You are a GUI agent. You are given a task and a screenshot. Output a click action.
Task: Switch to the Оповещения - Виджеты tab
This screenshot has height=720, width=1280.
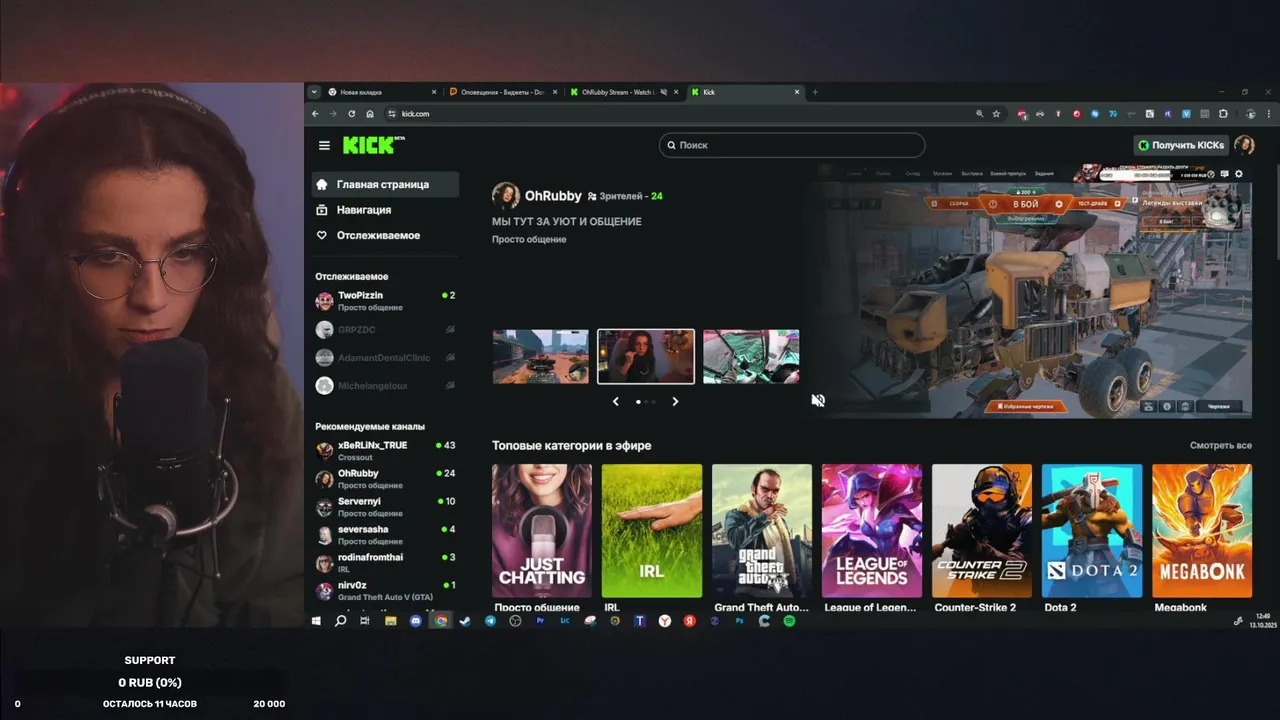pyautogui.click(x=502, y=92)
